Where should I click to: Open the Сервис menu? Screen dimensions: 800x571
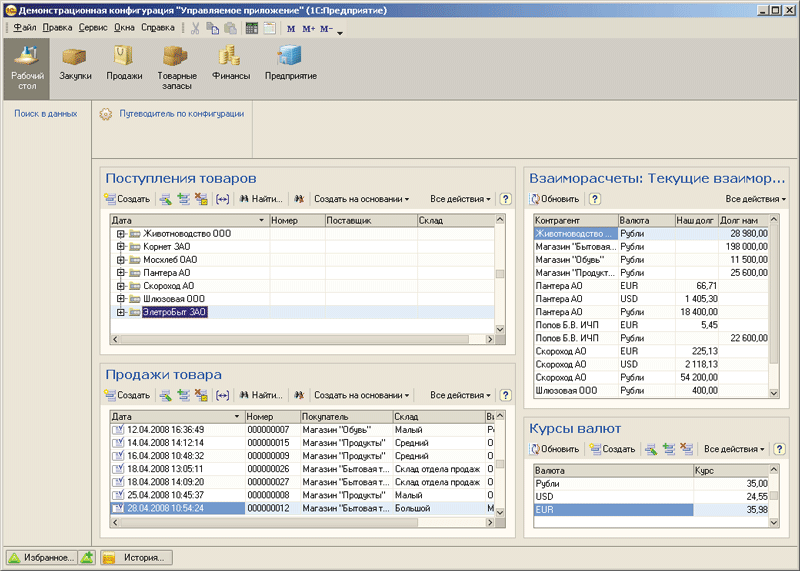[x=93, y=28]
